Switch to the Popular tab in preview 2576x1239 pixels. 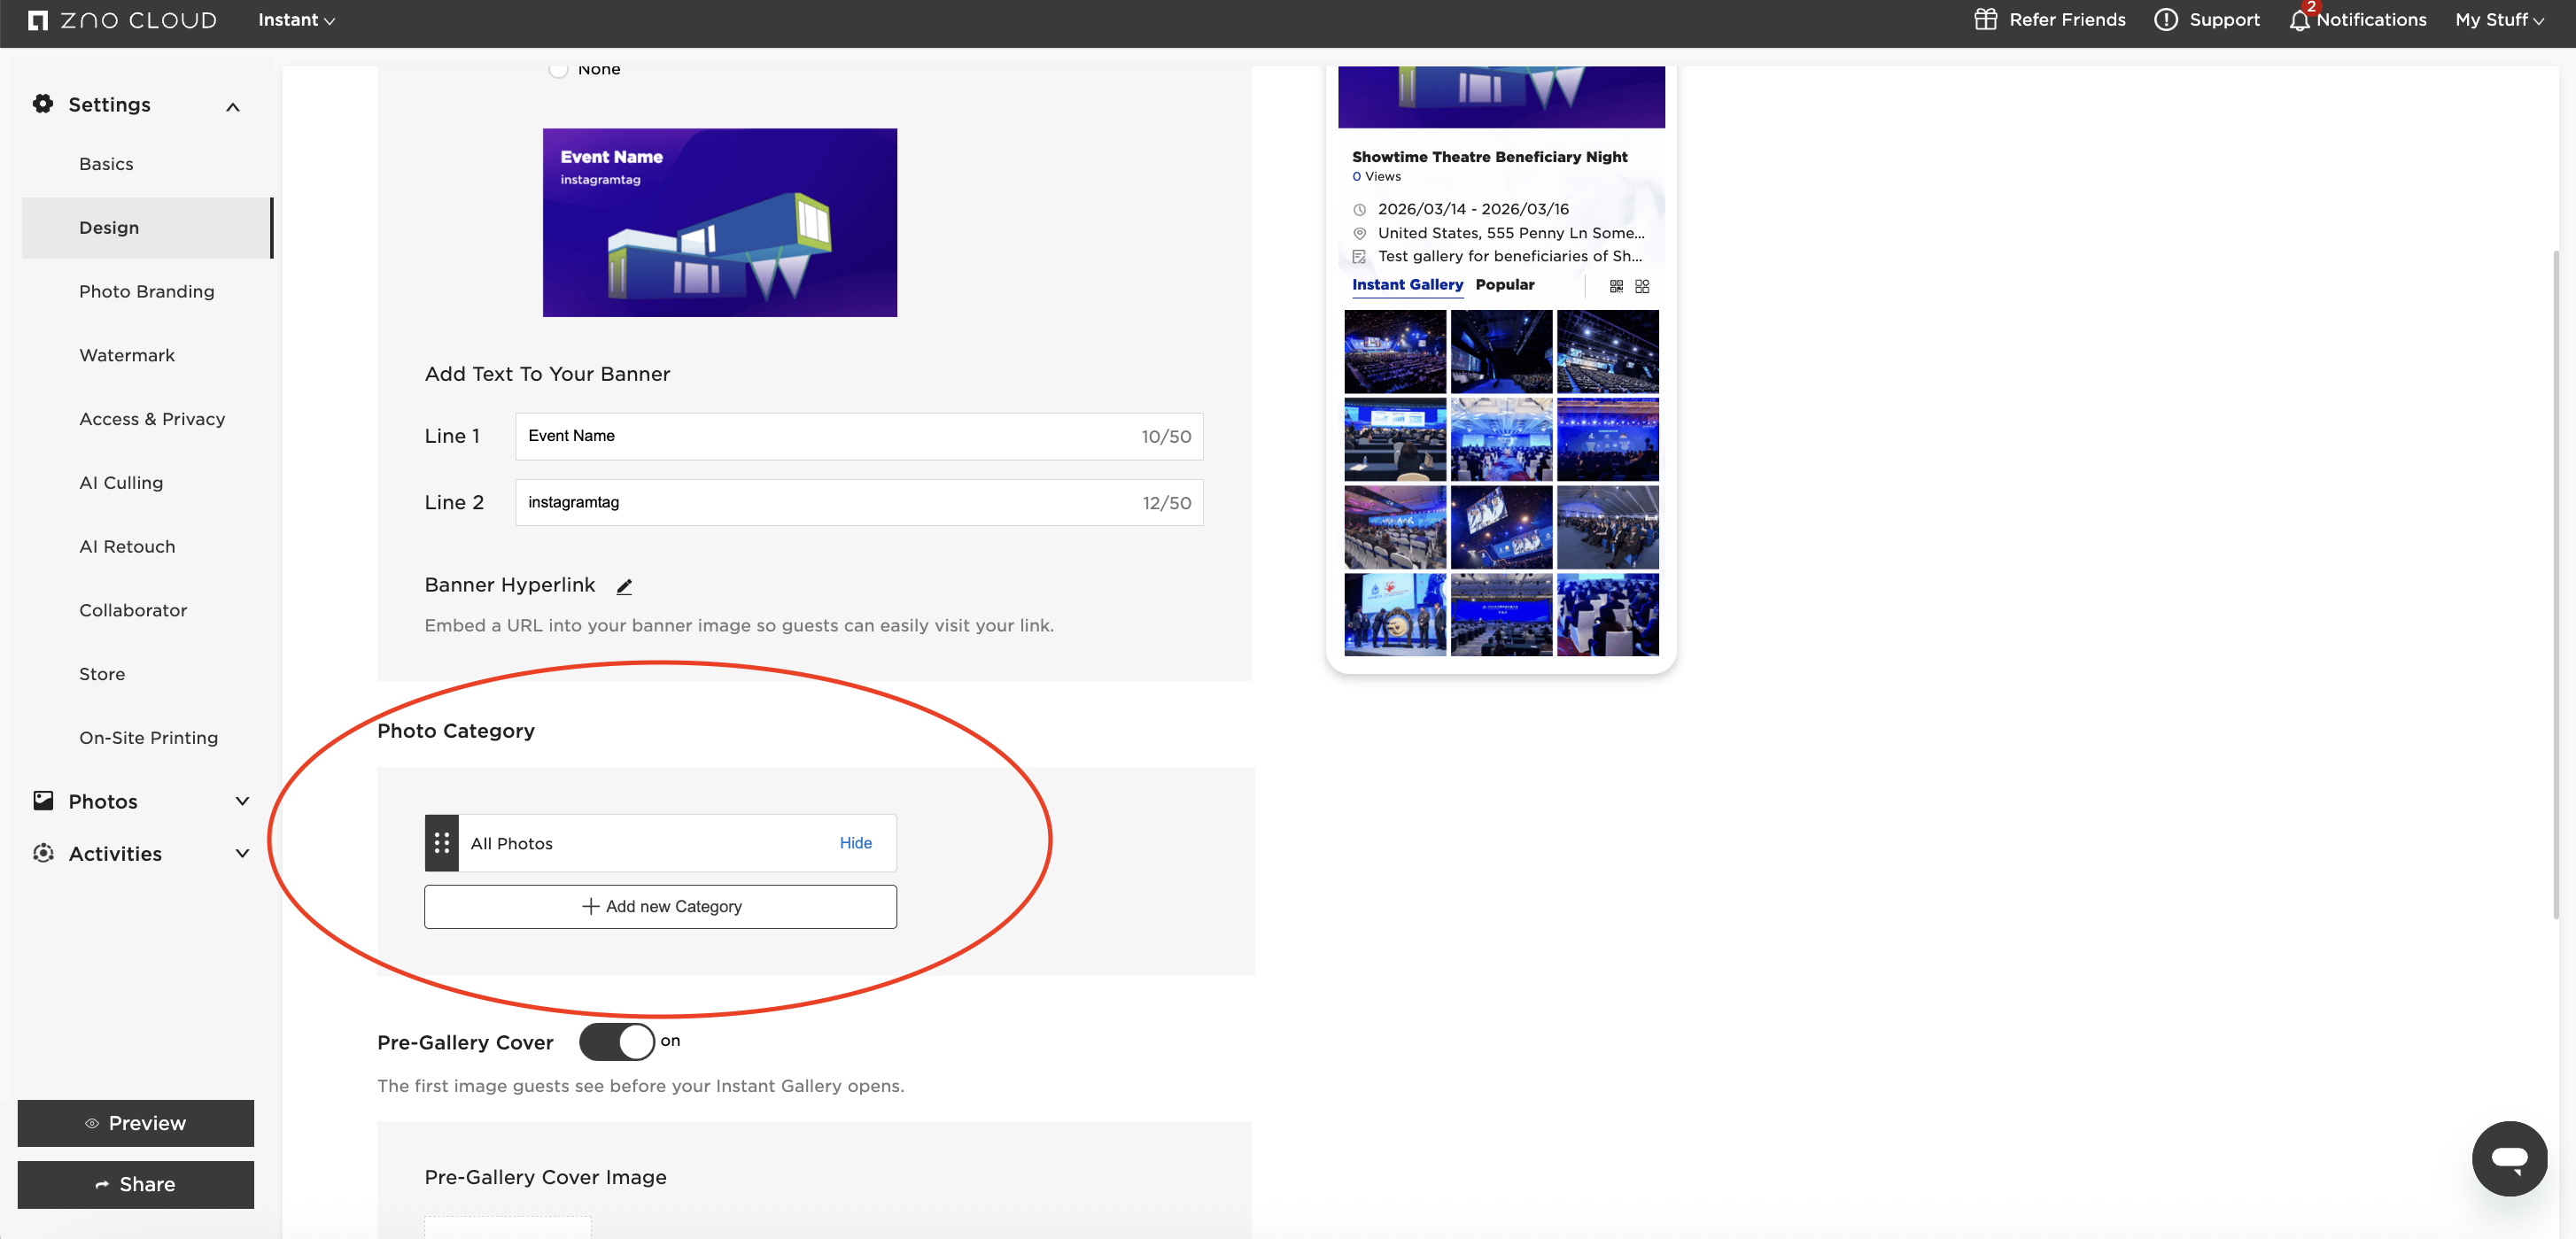point(1504,285)
